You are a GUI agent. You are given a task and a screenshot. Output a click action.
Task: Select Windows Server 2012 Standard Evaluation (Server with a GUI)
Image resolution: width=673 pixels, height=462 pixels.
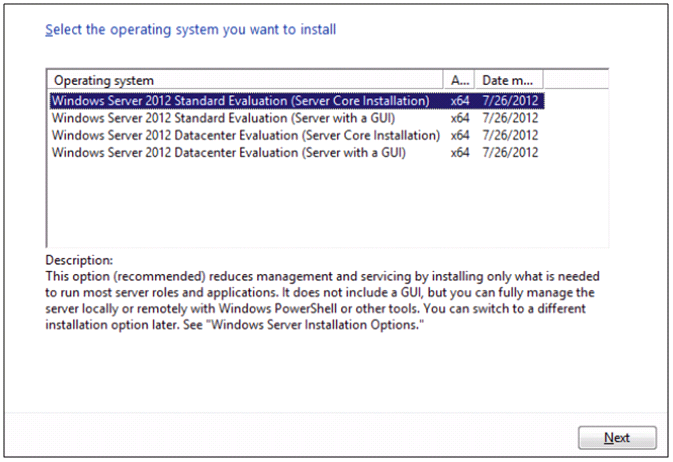click(297, 118)
